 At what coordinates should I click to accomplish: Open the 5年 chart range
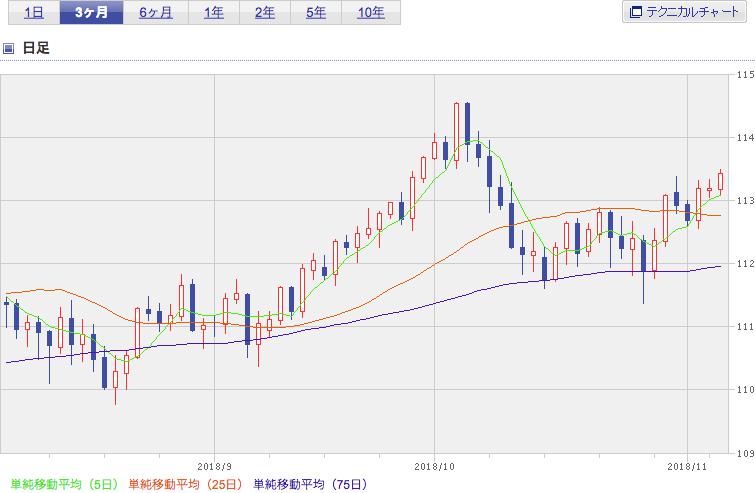(x=316, y=13)
